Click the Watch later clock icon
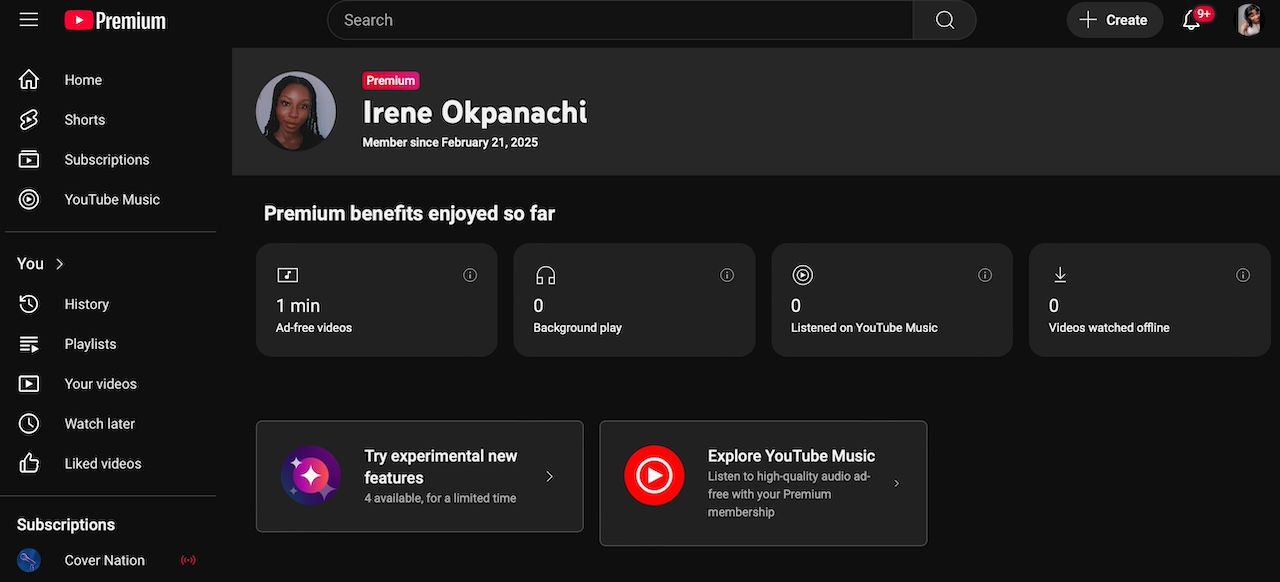1280x582 pixels. [29, 424]
